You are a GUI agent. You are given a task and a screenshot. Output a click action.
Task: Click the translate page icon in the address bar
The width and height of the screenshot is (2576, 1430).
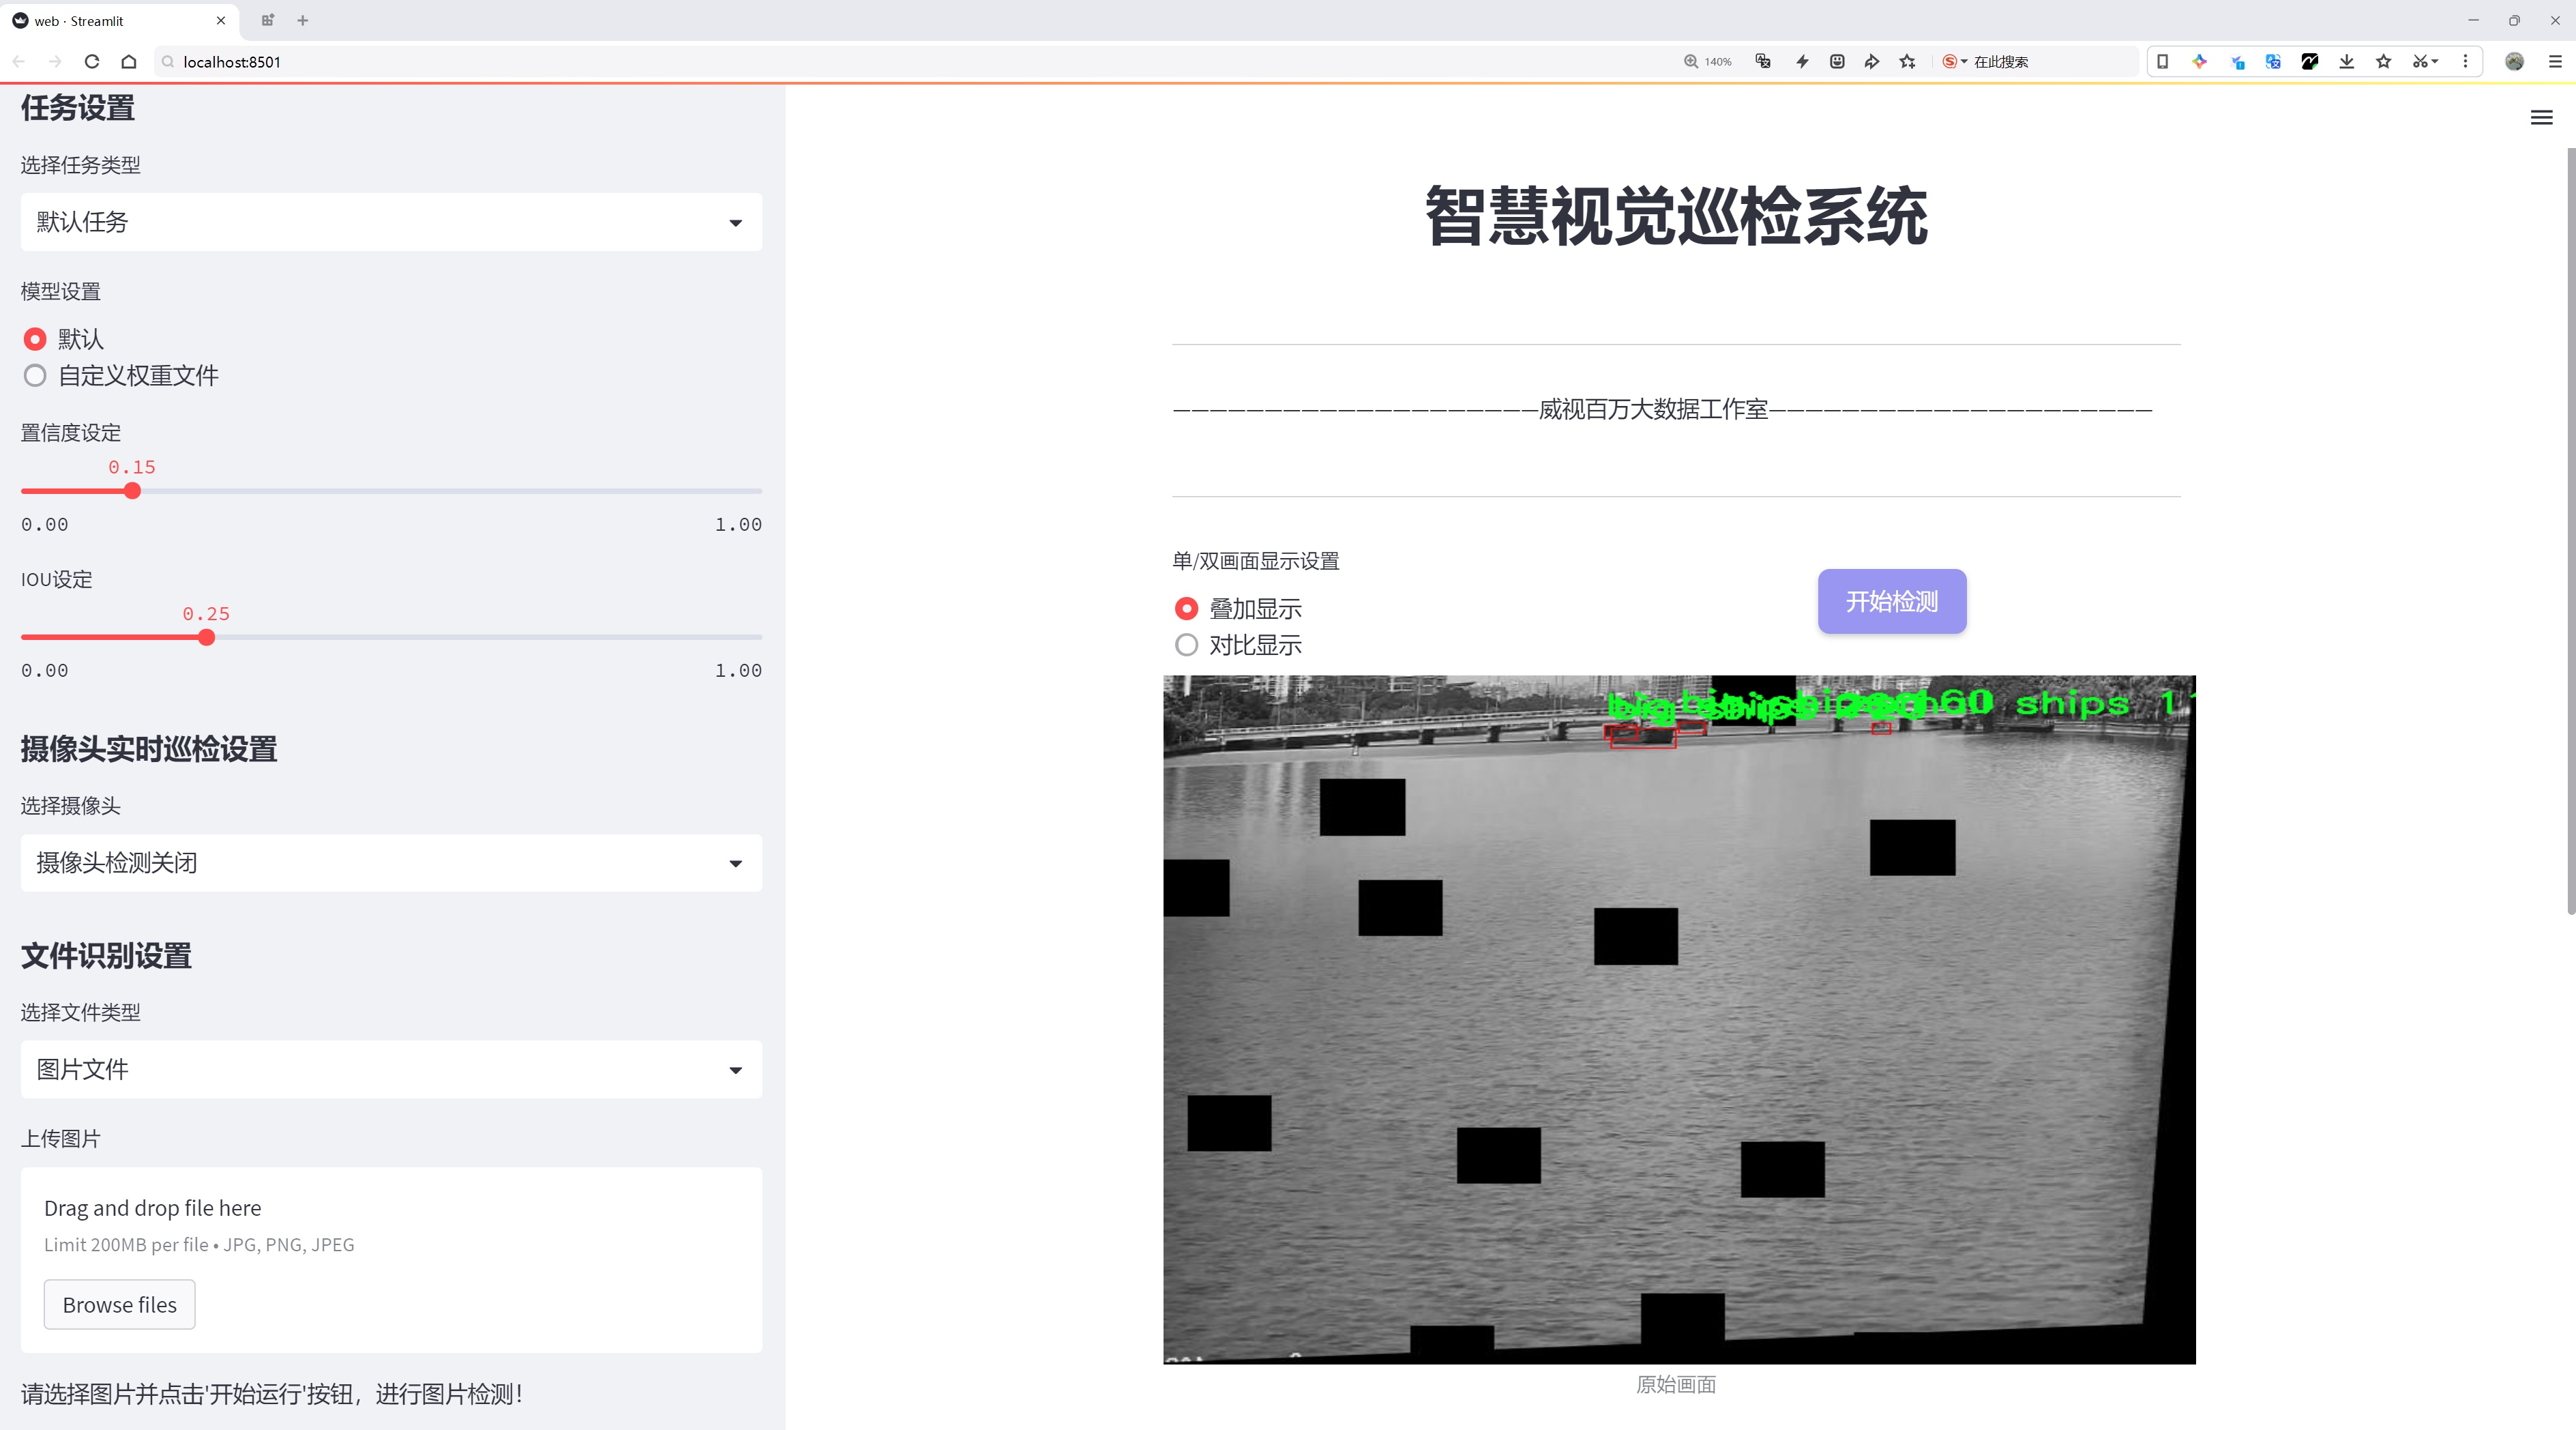tap(1763, 62)
